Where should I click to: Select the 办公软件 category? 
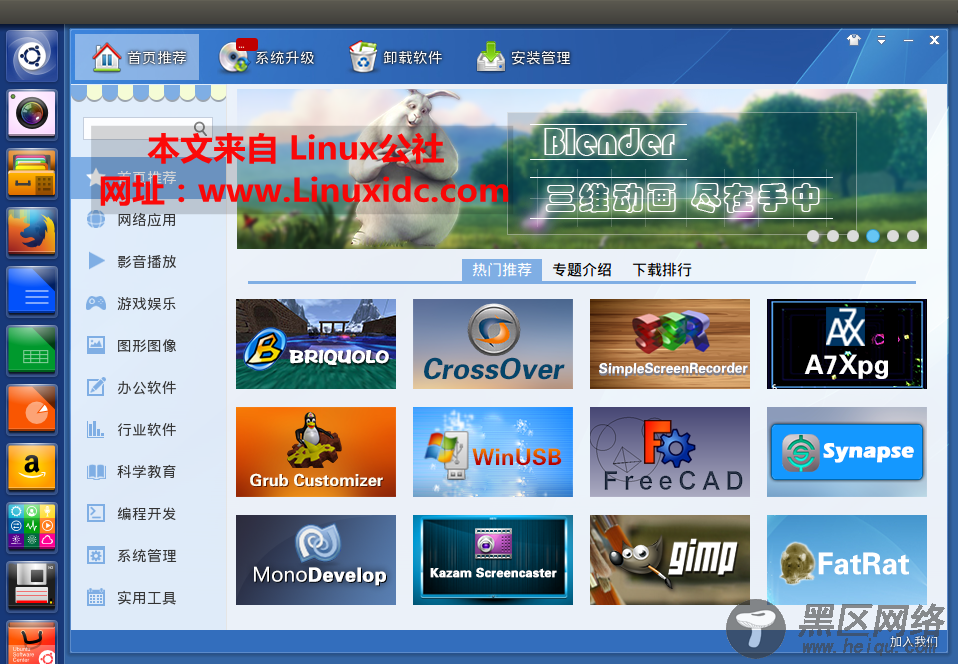point(148,387)
